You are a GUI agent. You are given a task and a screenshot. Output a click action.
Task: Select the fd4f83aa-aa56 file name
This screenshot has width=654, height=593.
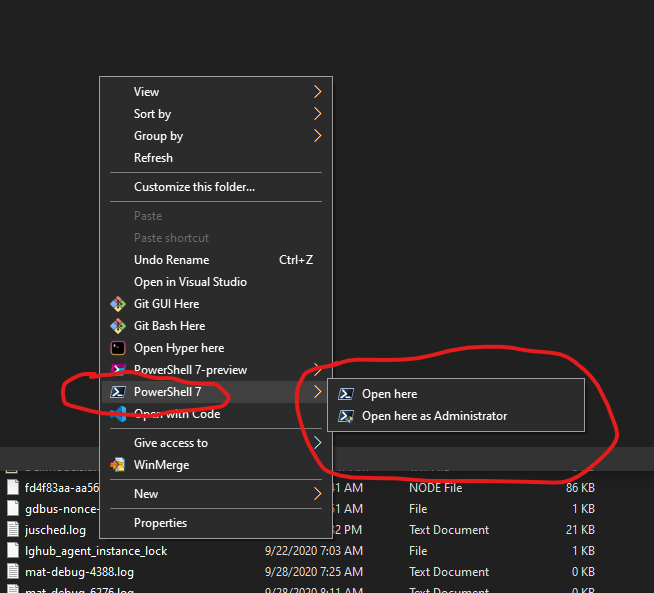62,487
